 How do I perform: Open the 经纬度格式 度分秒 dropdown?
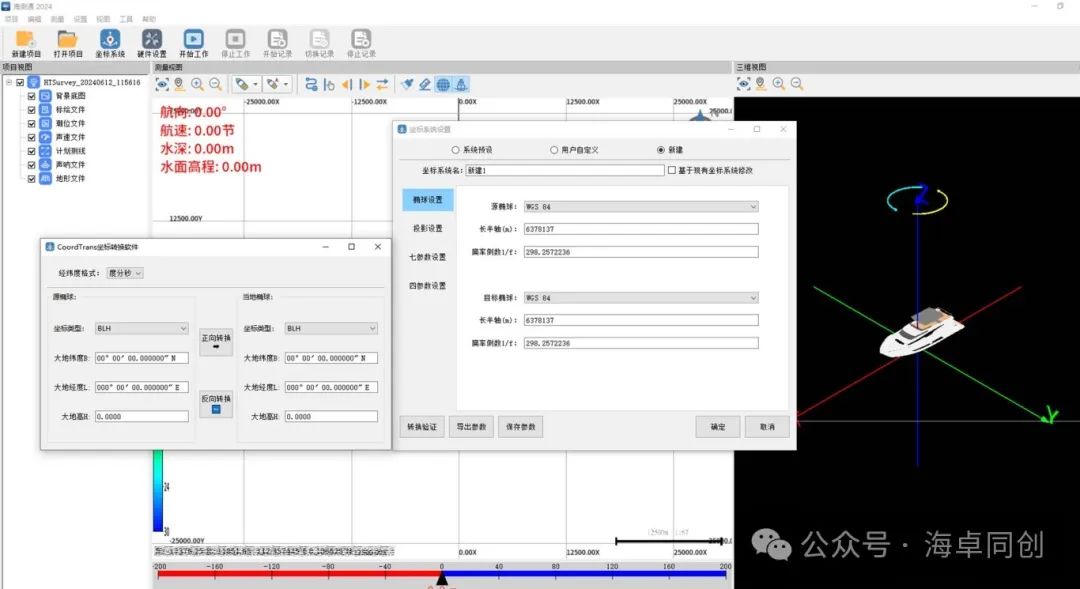point(125,273)
